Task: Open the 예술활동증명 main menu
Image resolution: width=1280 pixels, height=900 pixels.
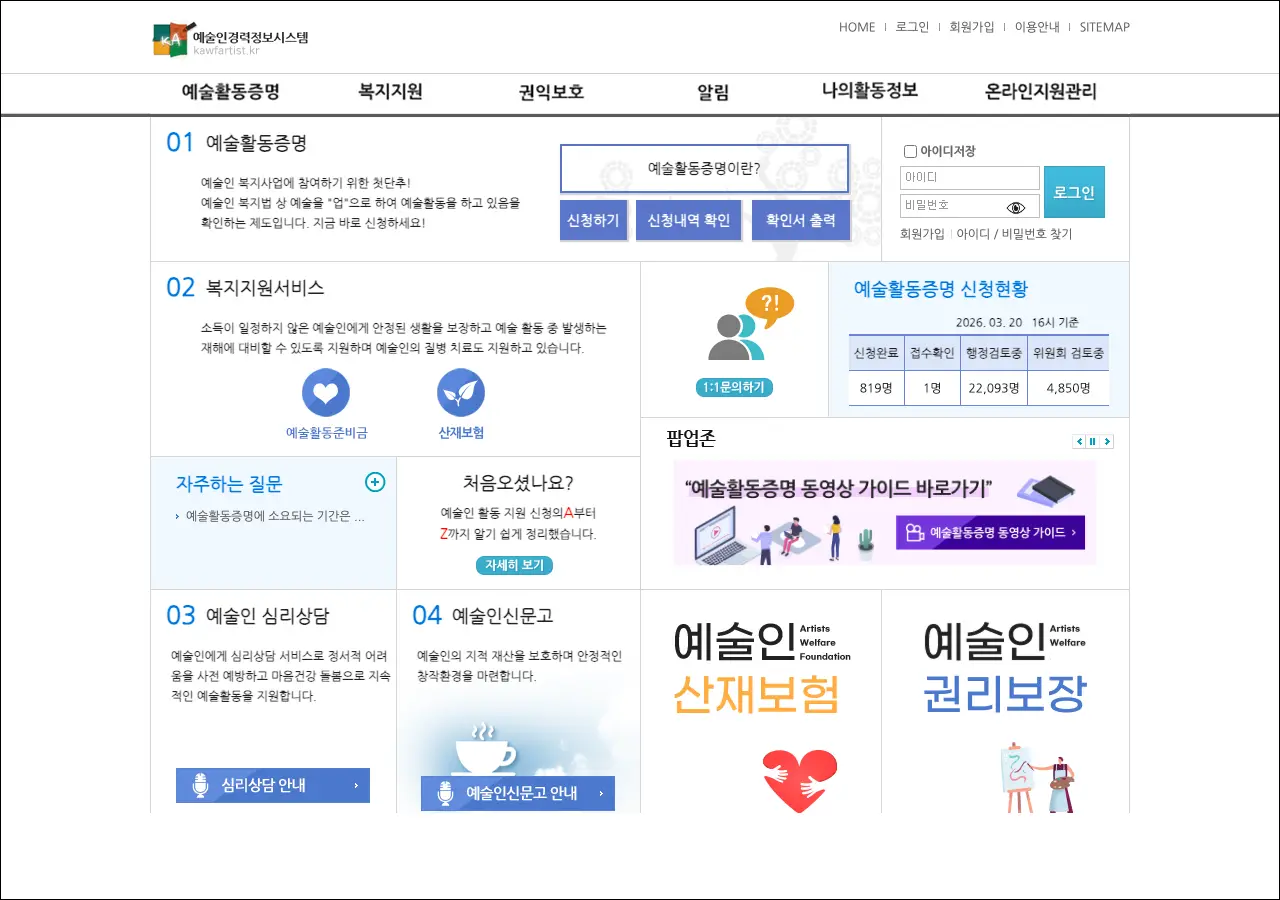Action: click(x=230, y=92)
